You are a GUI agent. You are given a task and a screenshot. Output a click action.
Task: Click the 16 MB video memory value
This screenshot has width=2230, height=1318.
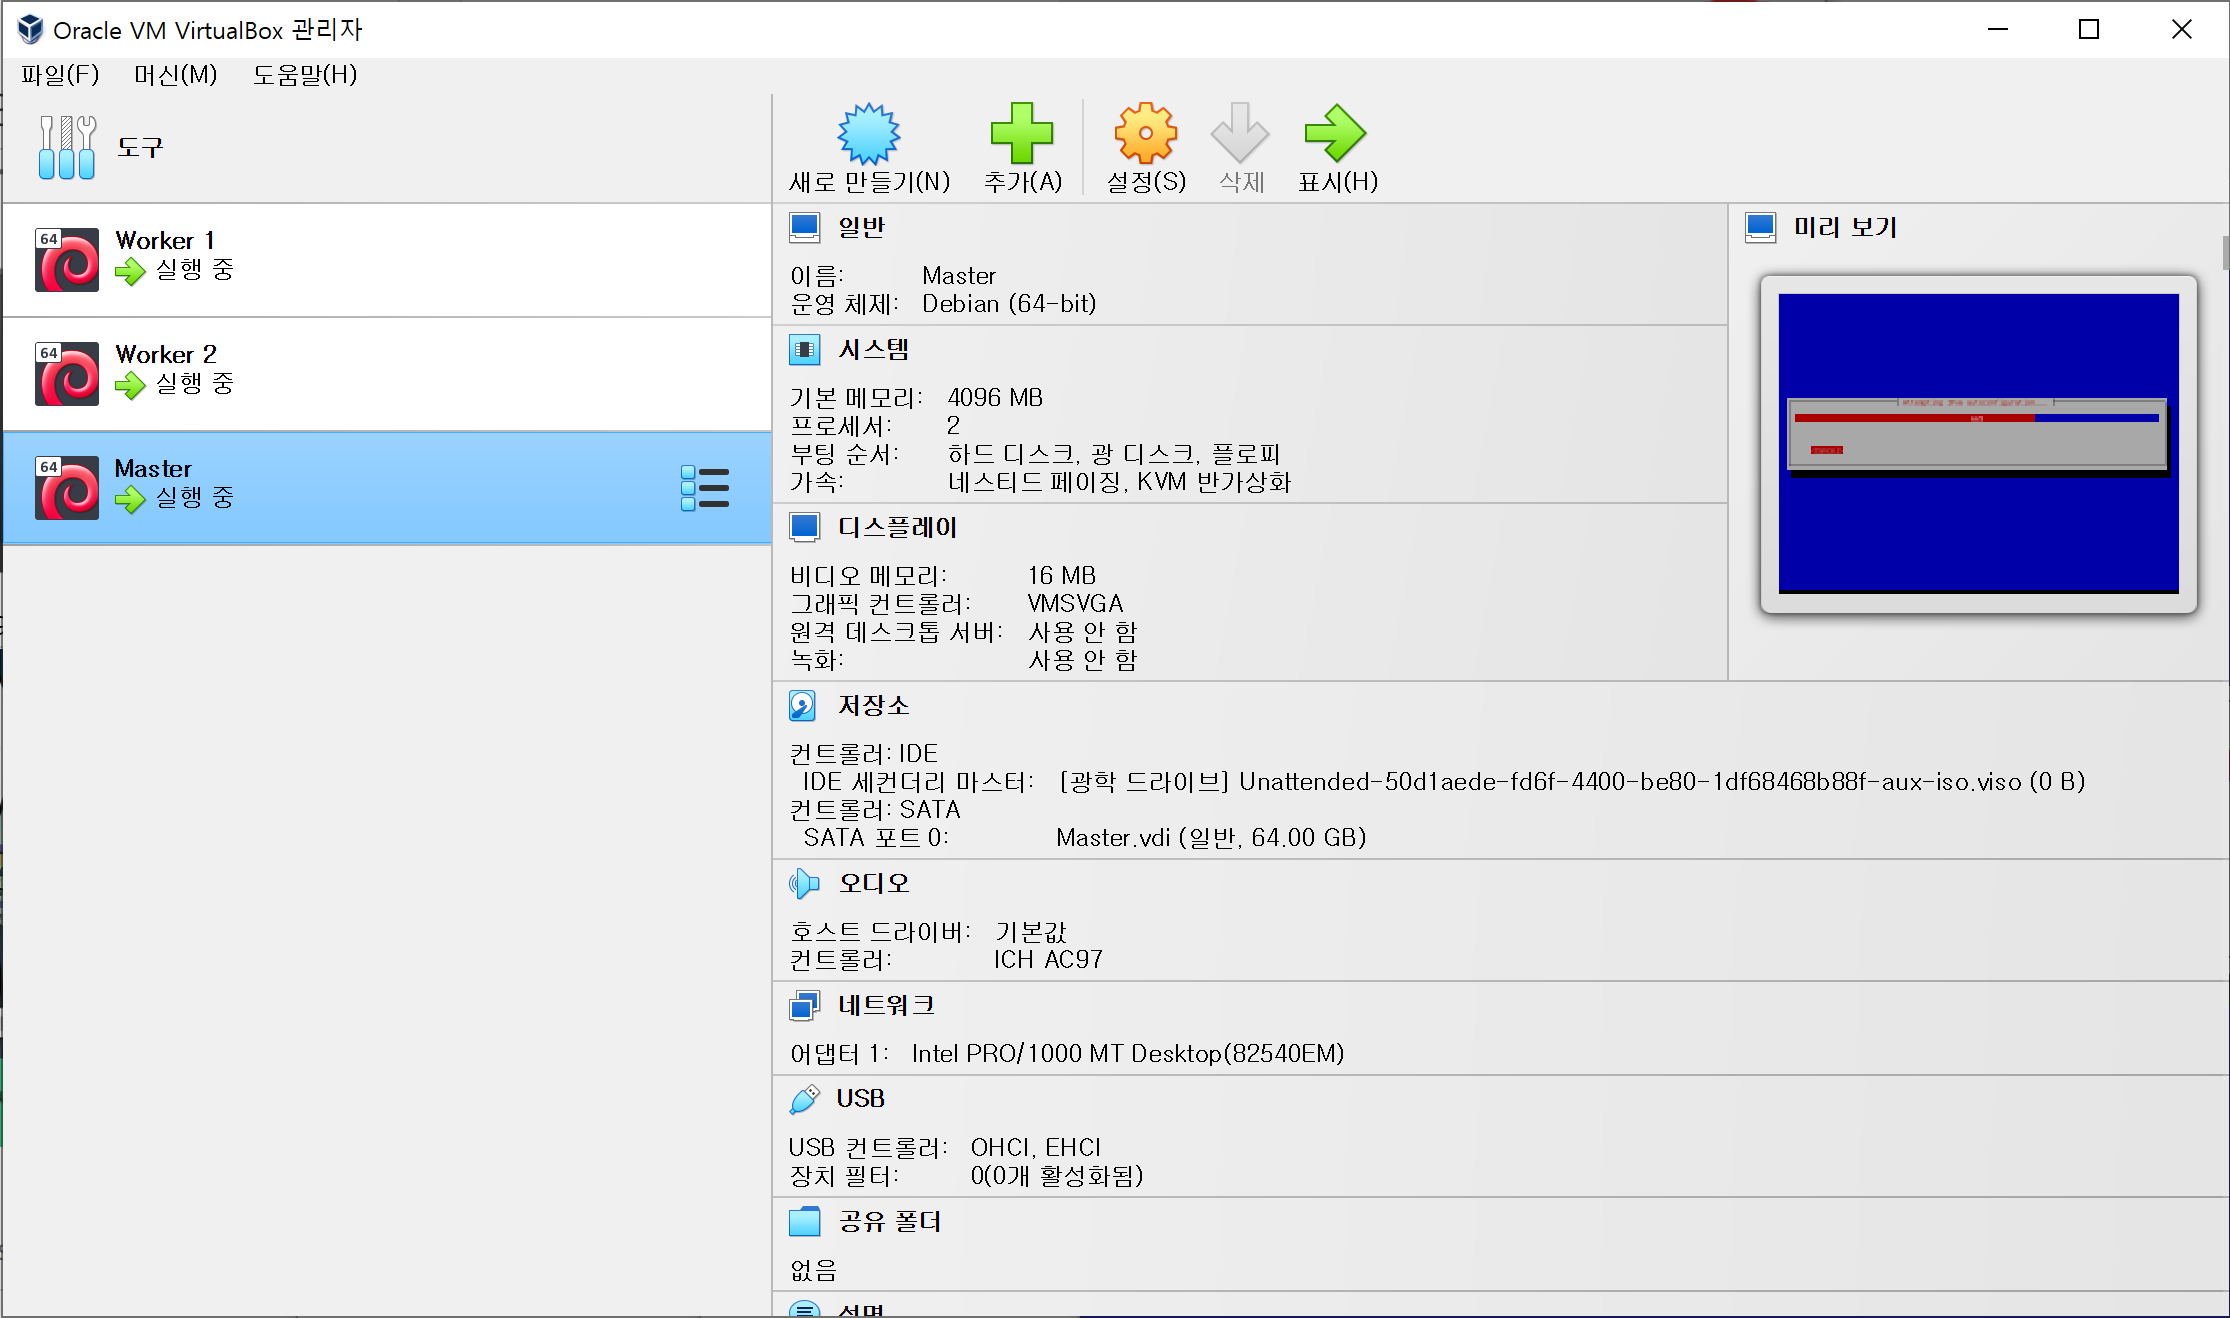coord(1062,576)
